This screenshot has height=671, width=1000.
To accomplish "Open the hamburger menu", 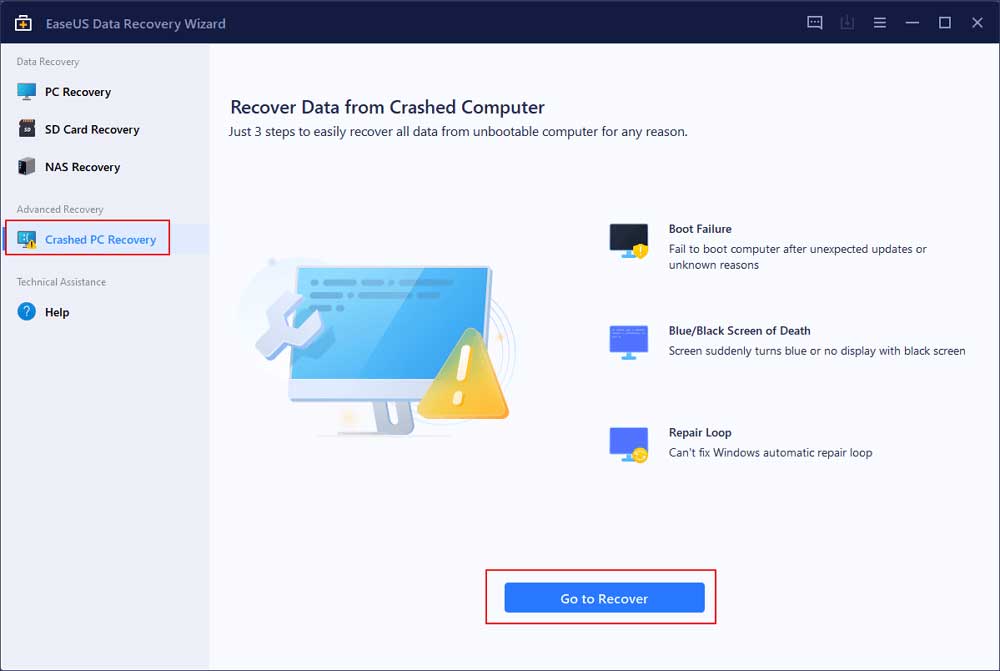I will coord(879,23).
